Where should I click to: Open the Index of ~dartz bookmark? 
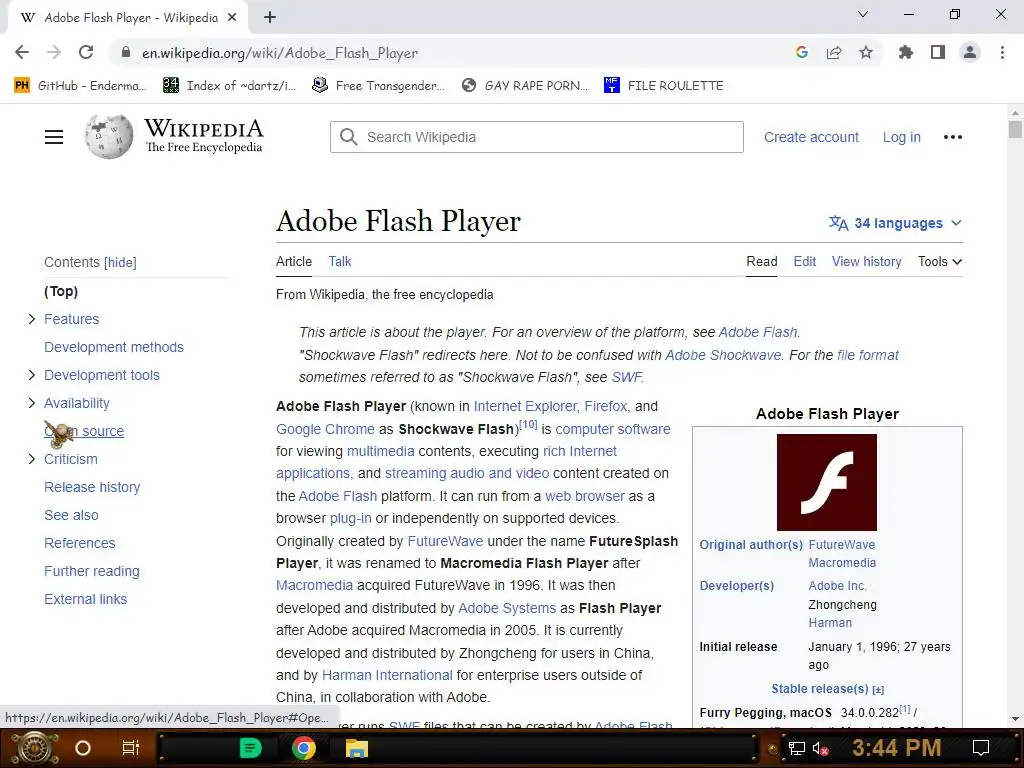coord(229,86)
